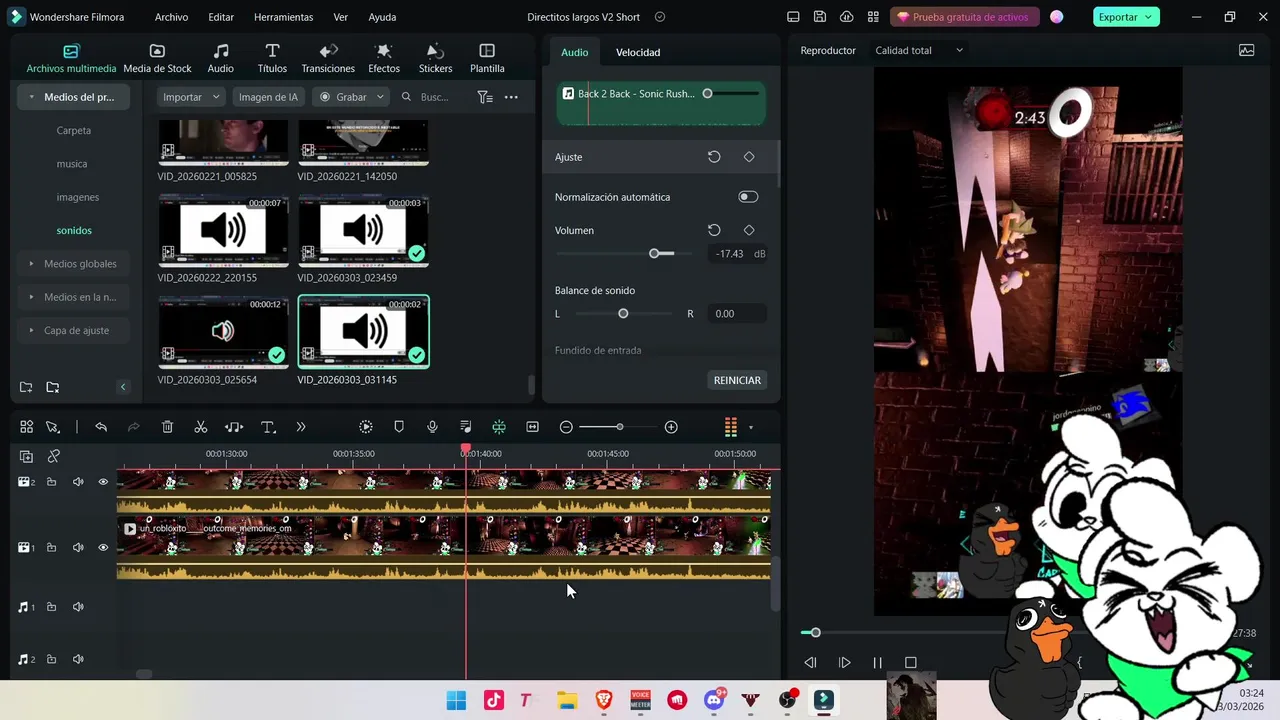Click the text tool in timeline toolbar
1280x720 pixels.
(x=268, y=427)
